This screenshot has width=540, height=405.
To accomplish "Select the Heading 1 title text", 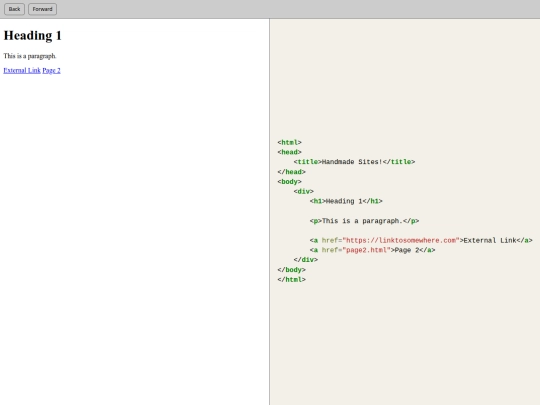I will point(32,35).
